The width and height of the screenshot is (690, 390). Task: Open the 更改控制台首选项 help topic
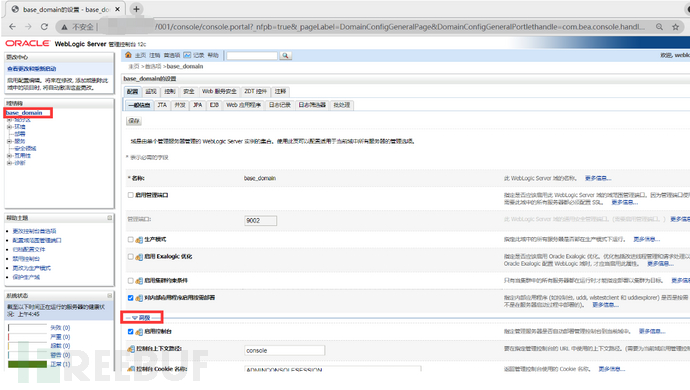pyautogui.click(x=34, y=231)
